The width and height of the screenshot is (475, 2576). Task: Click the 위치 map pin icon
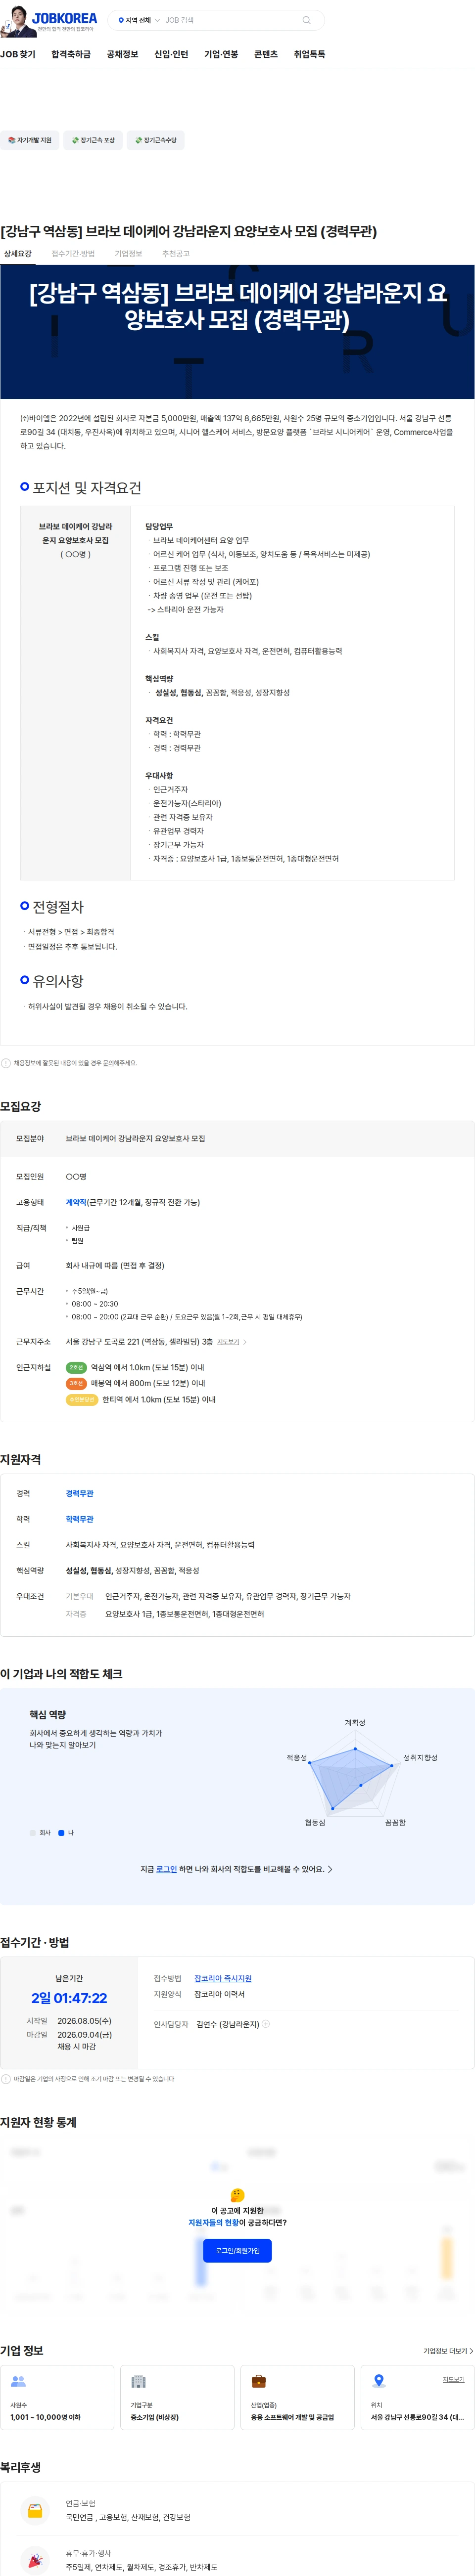(379, 2381)
